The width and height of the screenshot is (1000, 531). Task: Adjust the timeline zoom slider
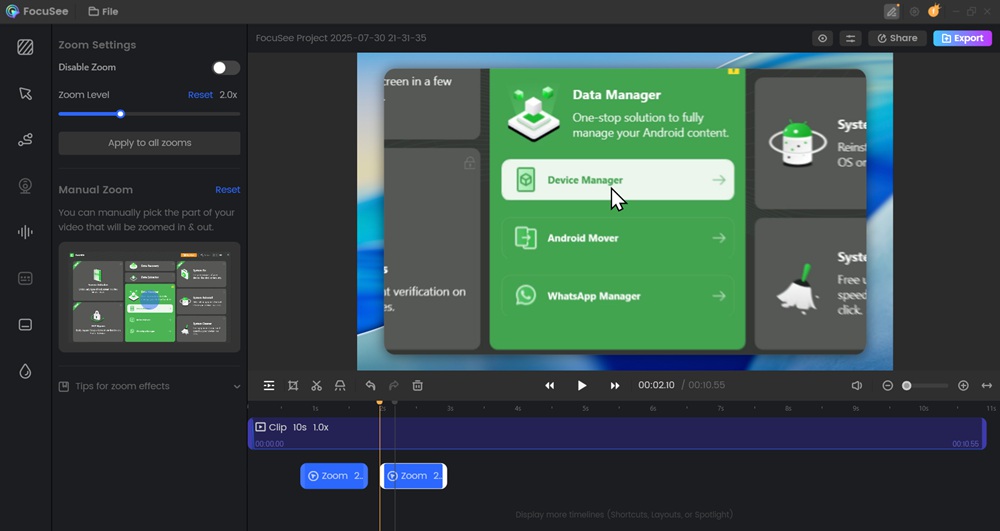925,386
